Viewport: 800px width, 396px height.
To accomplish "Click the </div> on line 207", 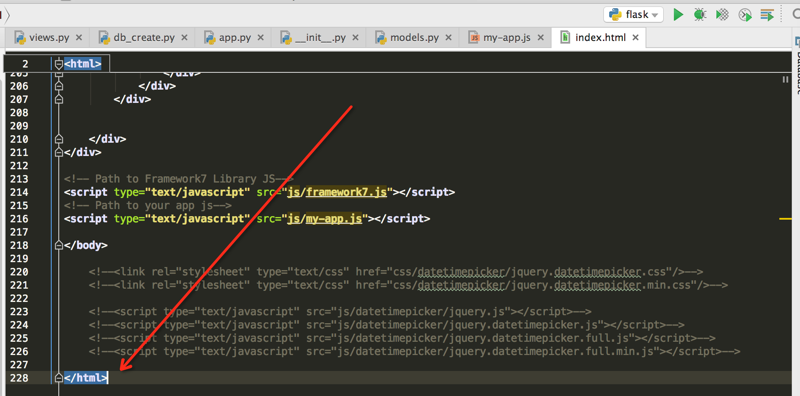I will pos(132,99).
